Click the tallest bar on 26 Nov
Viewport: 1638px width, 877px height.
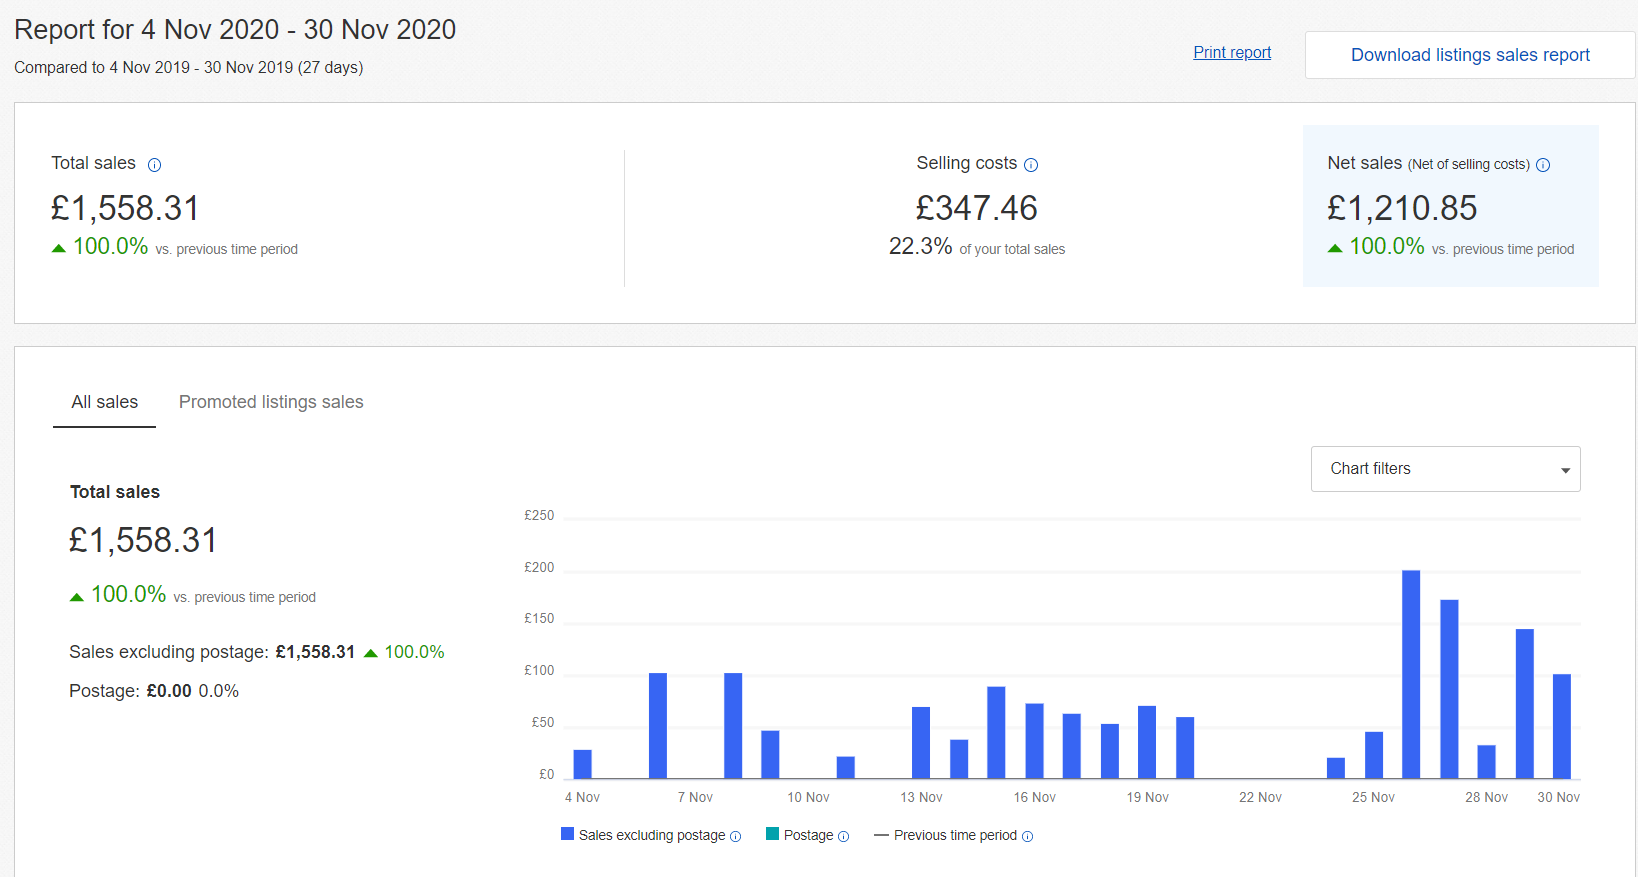(x=1411, y=674)
